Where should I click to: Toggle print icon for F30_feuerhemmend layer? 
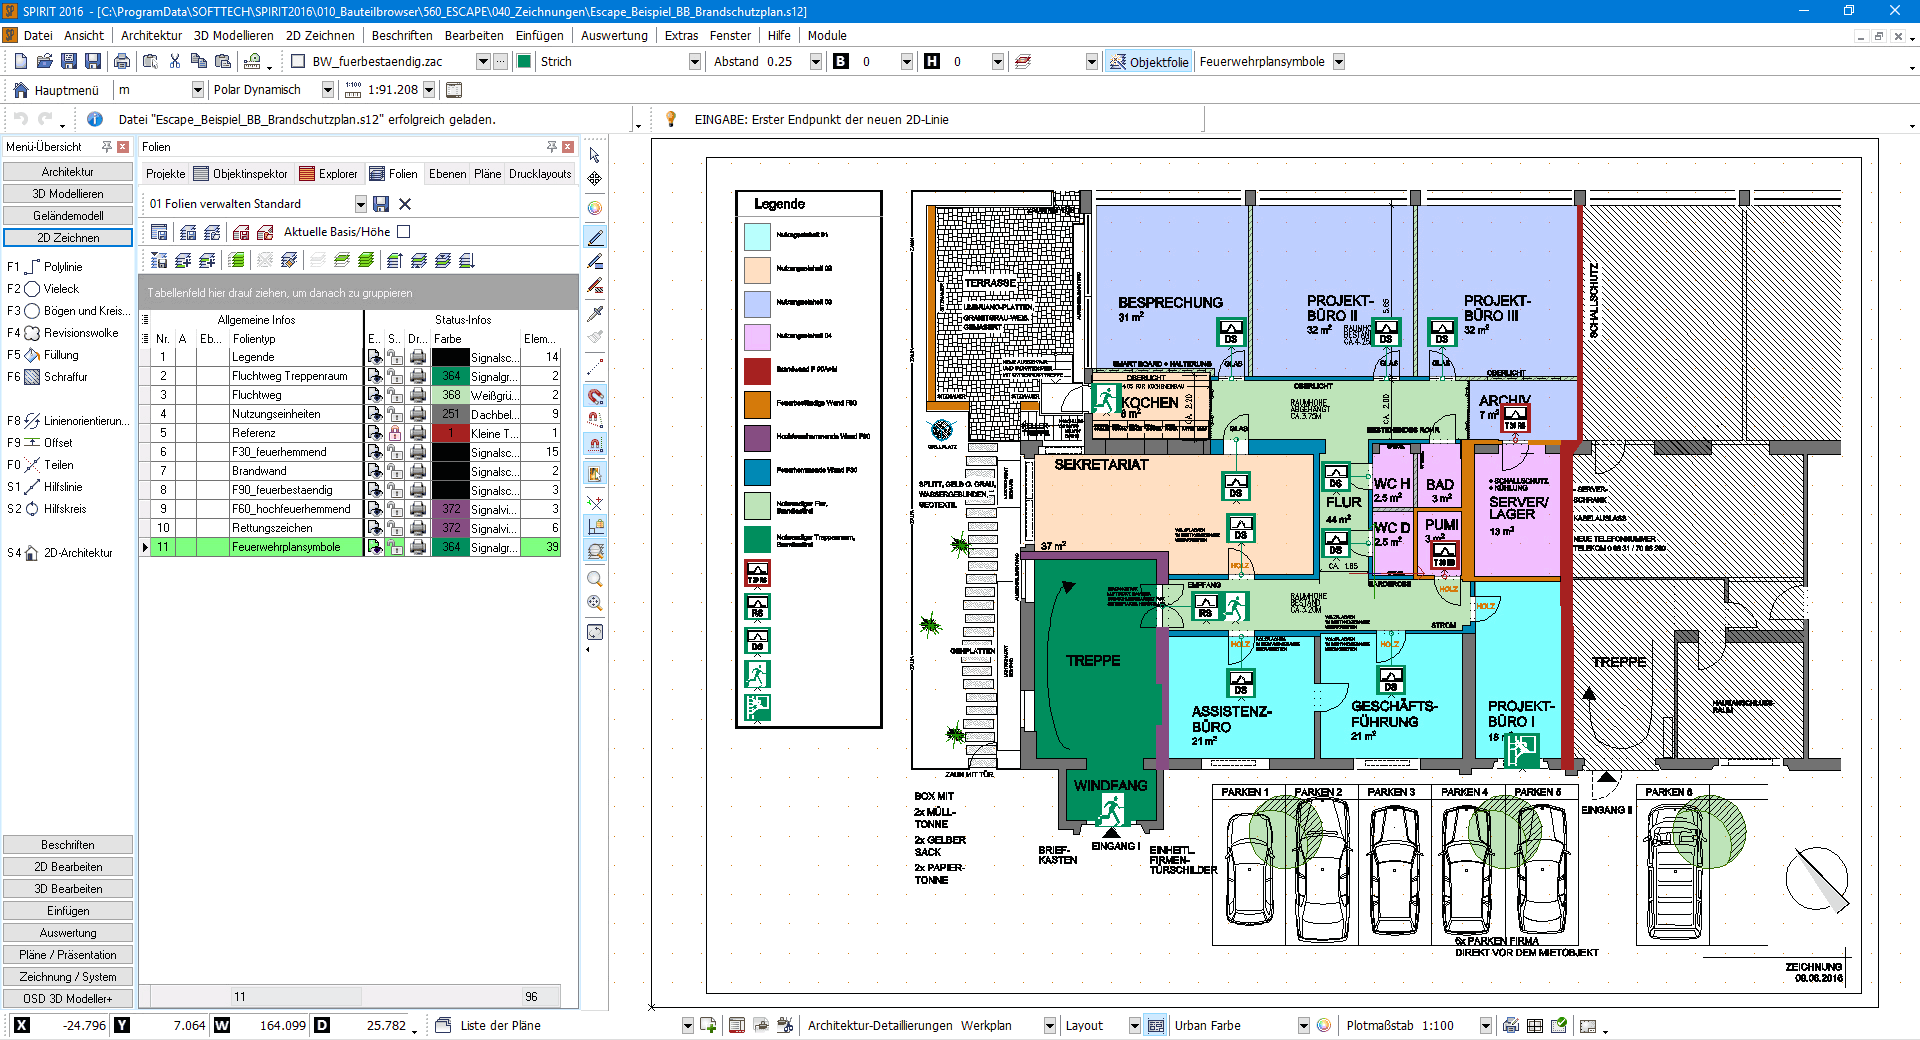click(x=418, y=452)
